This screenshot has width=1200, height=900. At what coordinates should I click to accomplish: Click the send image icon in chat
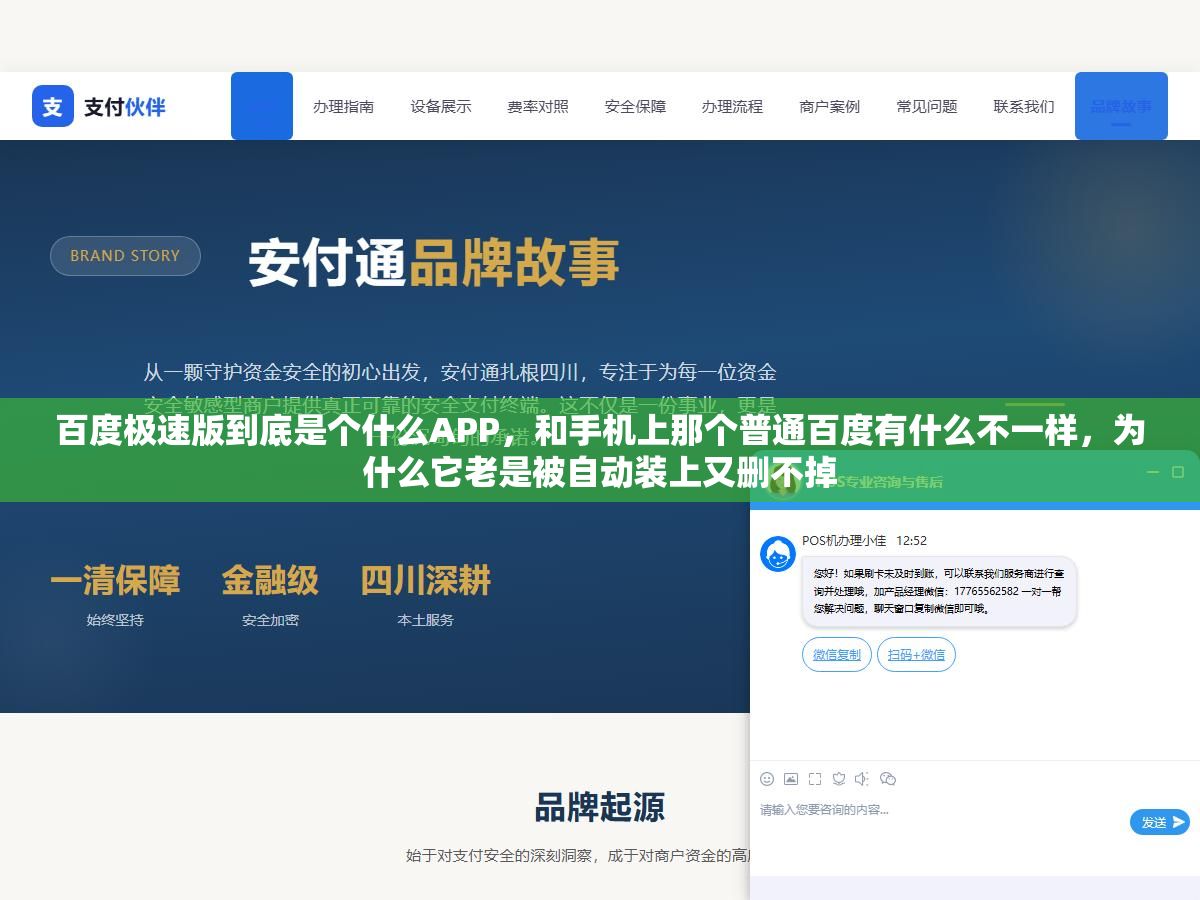(x=791, y=779)
